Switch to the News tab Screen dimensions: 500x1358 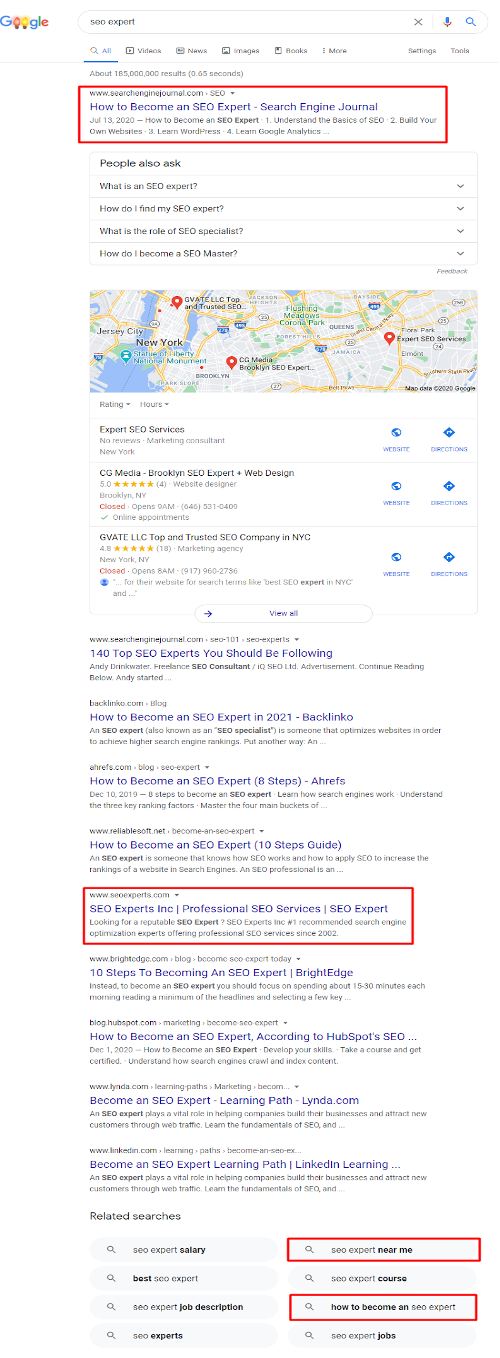click(x=191, y=50)
